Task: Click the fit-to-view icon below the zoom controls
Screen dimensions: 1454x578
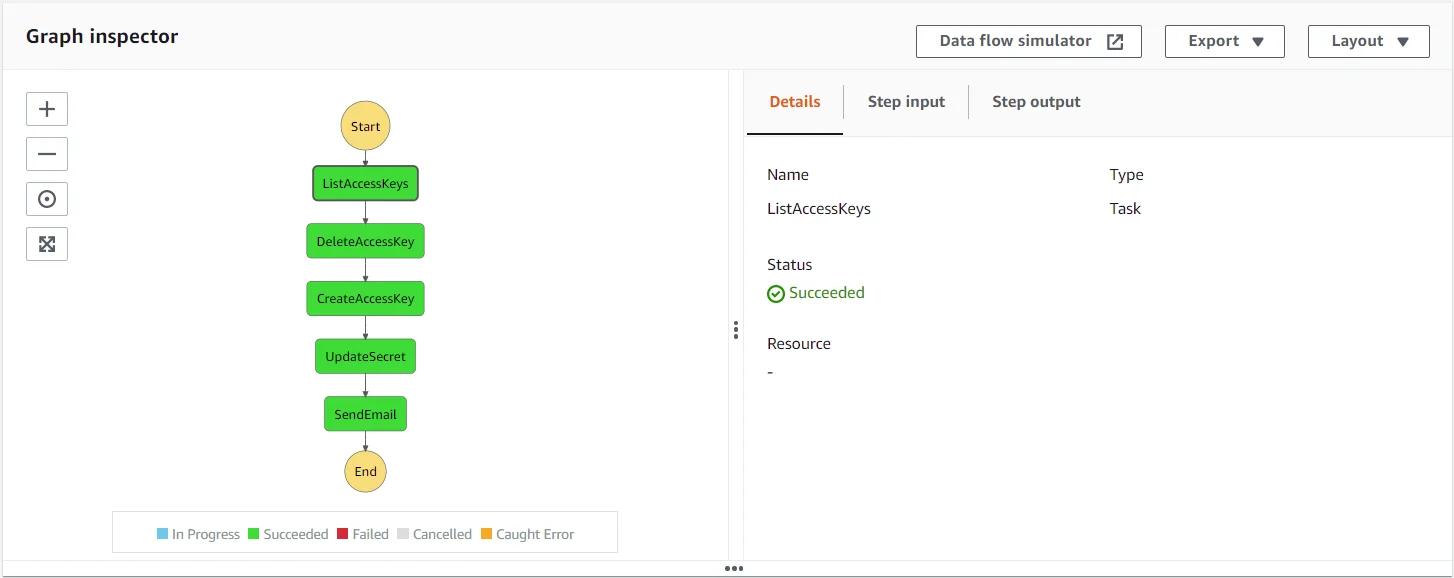Action: click(x=46, y=243)
